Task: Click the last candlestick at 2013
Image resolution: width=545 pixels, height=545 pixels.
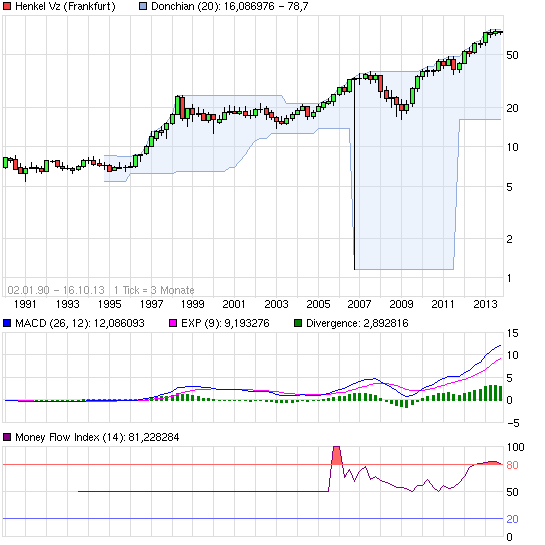Action: 501,32
